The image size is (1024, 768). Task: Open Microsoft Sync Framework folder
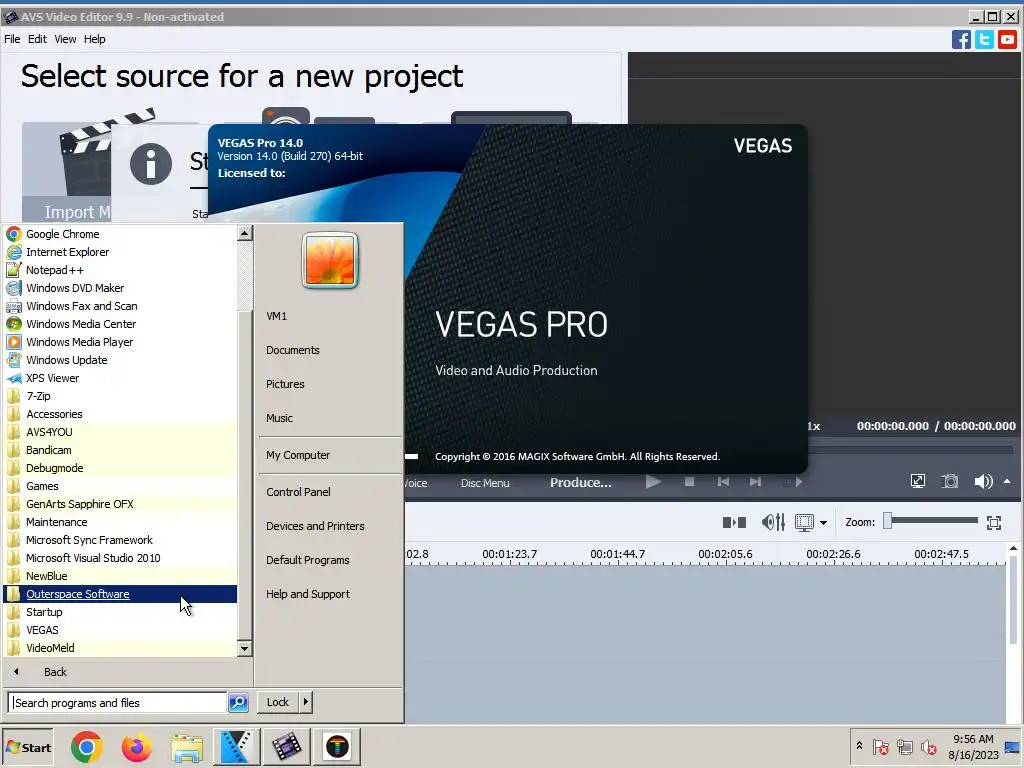[120, 540]
